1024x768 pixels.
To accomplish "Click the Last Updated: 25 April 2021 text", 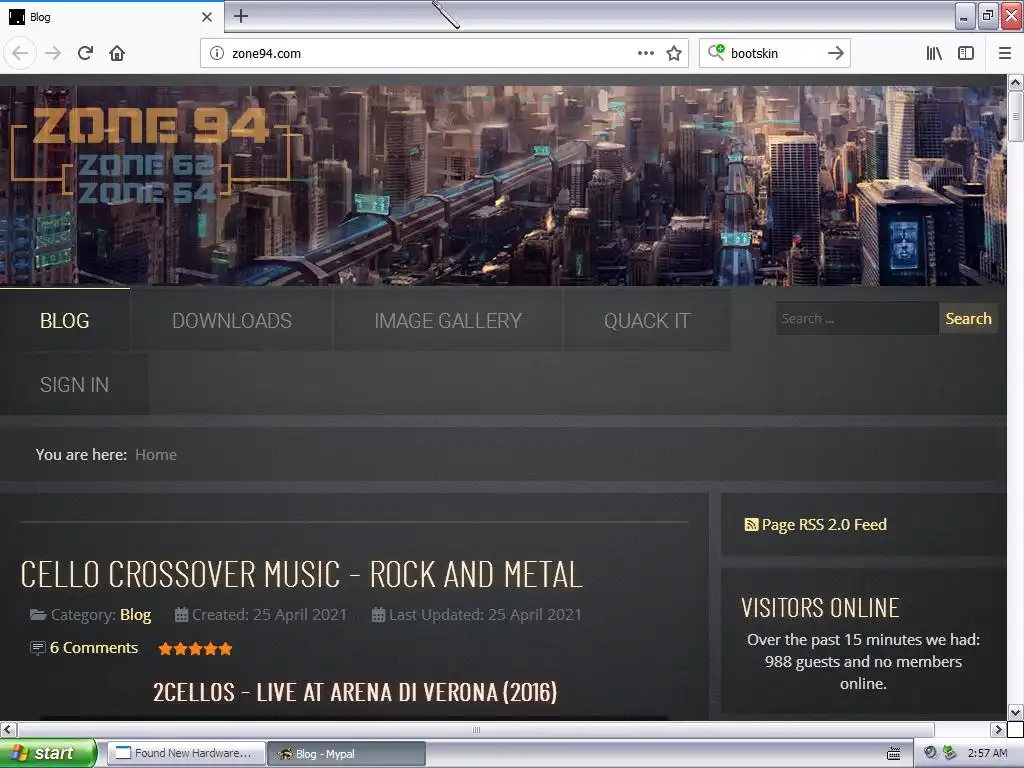I will [x=485, y=615].
